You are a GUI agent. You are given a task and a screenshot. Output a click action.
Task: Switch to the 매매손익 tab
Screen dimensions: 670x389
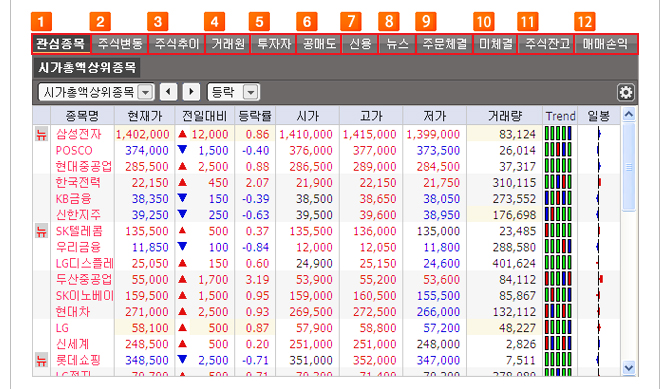pyautogui.click(x=605, y=44)
